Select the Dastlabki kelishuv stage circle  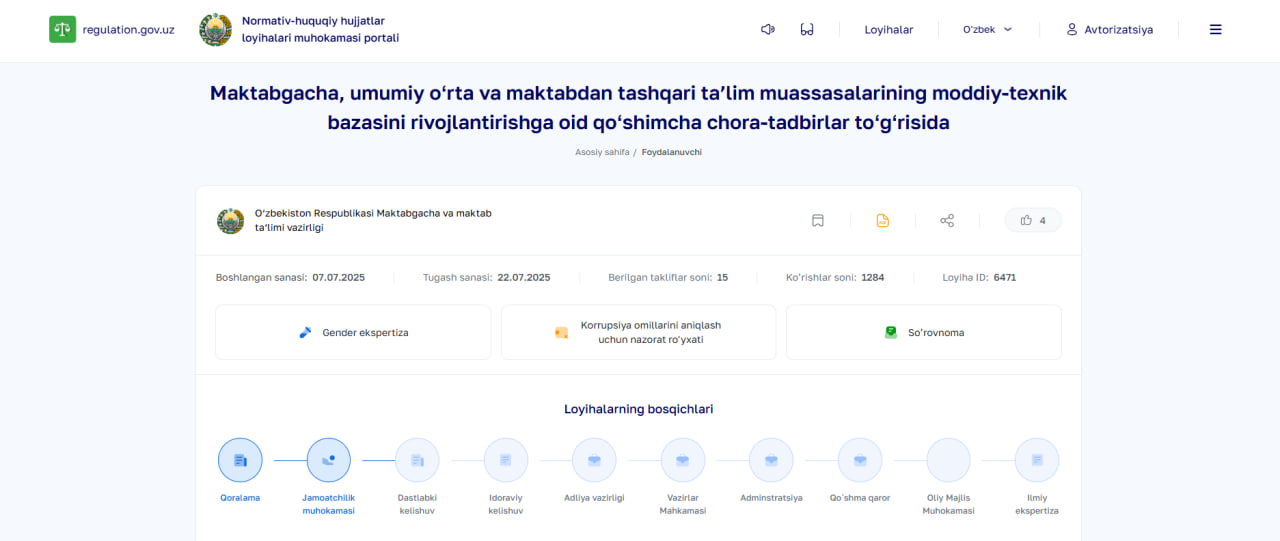click(x=417, y=460)
